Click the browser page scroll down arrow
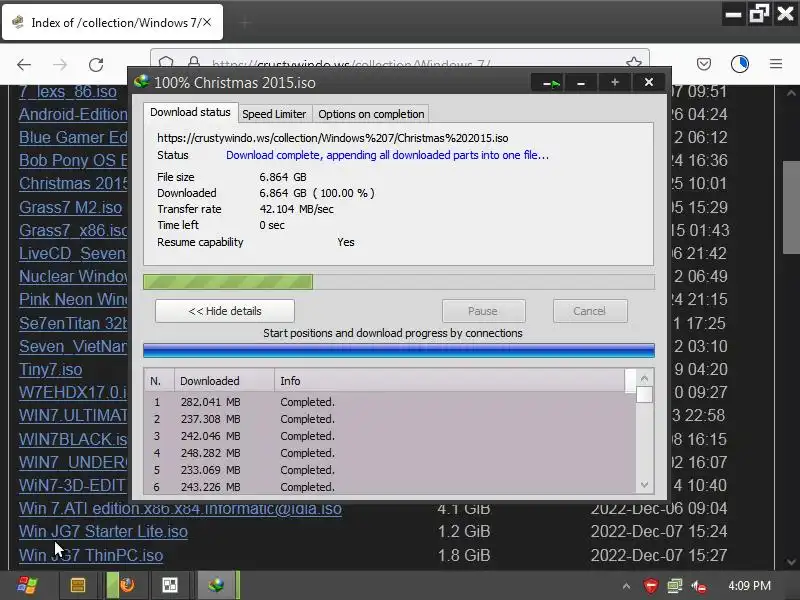 click(x=791, y=562)
